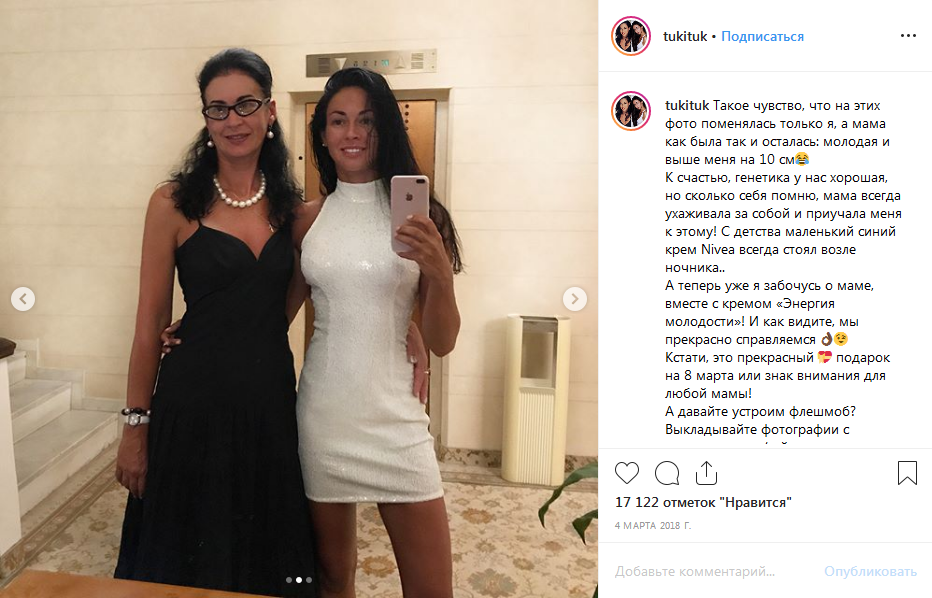Image resolution: width=932 pixels, height=598 pixels.
Task: Select the third carousel dot indicator
Action: [x=308, y=580]
